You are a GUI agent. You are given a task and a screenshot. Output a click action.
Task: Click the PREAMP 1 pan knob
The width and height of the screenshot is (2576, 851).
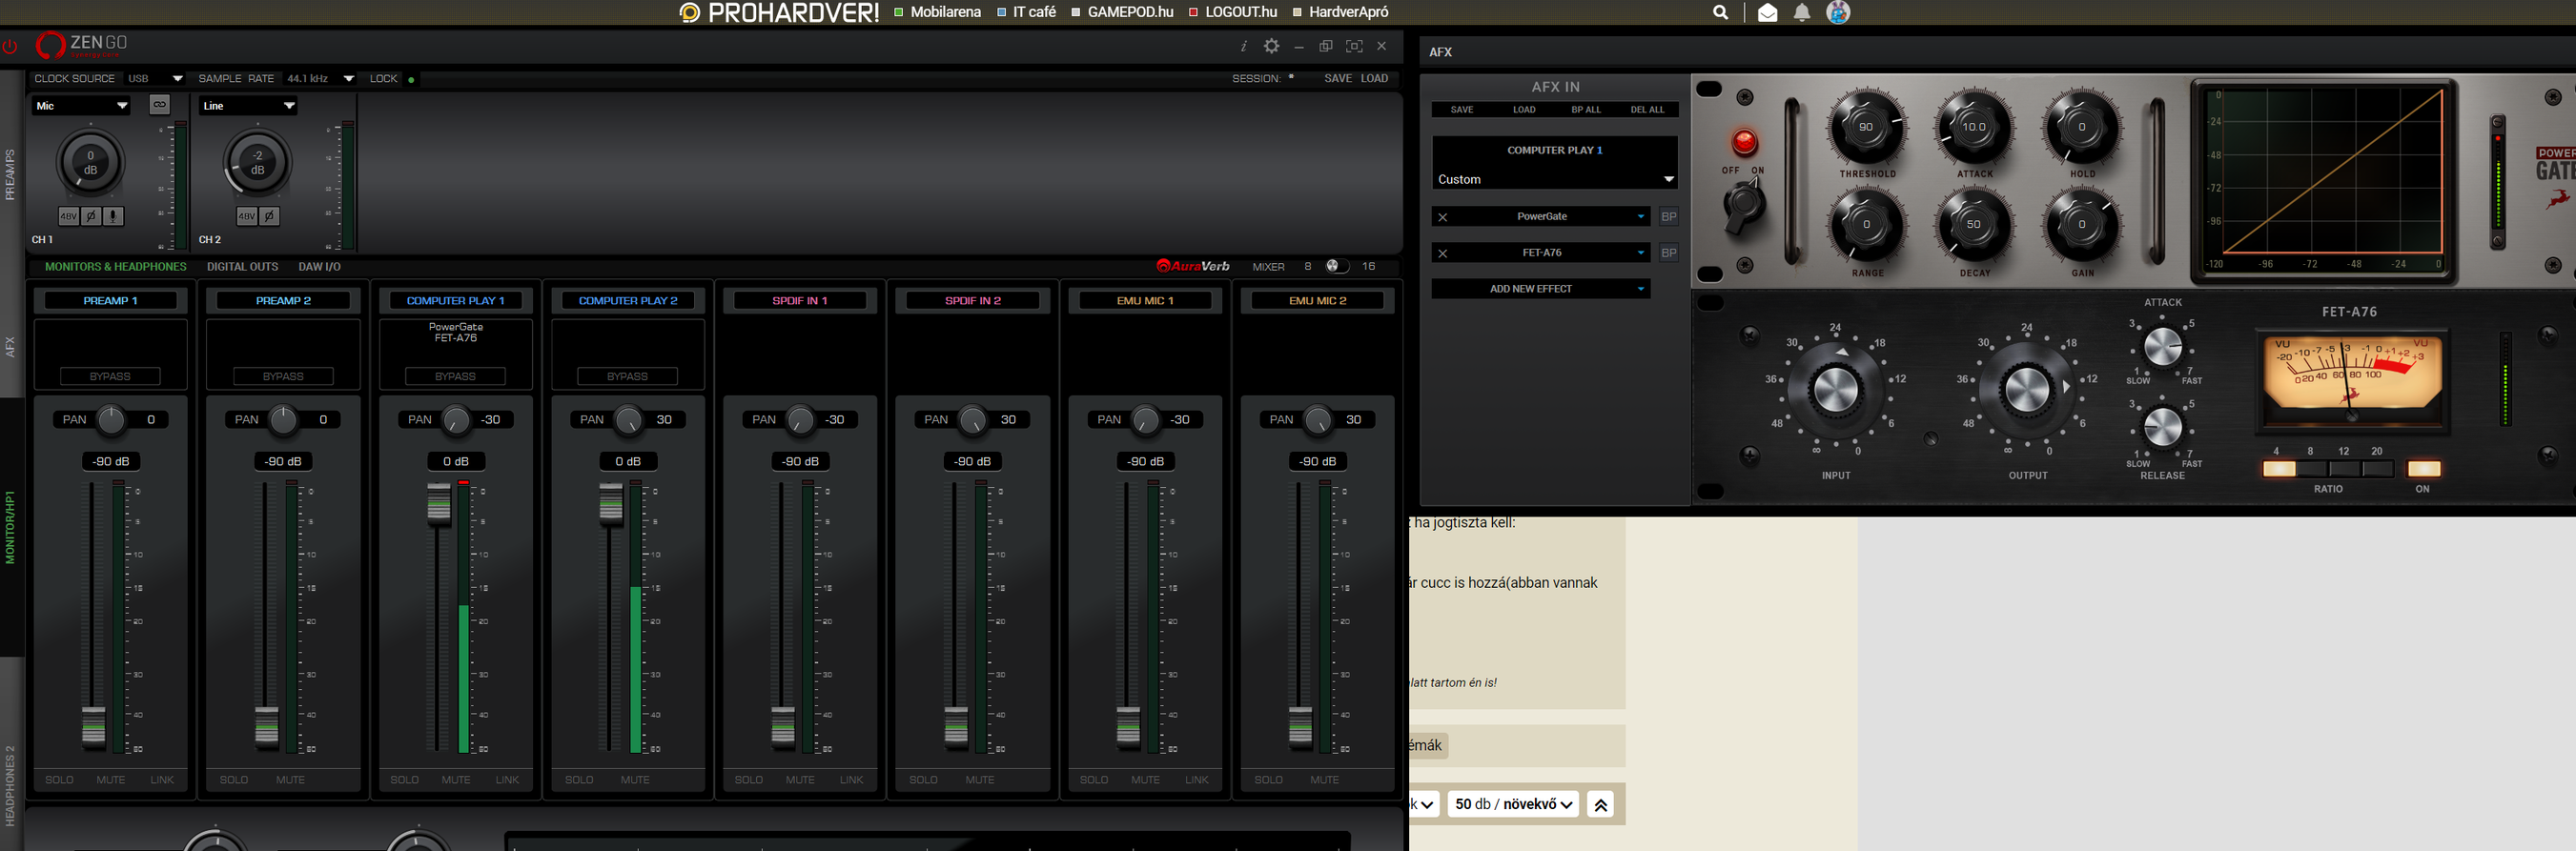(111, 420)
